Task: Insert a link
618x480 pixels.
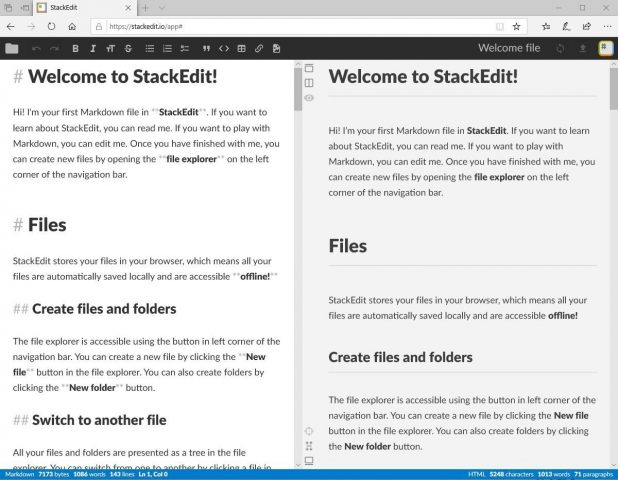Action: click(x=259, y=48)
